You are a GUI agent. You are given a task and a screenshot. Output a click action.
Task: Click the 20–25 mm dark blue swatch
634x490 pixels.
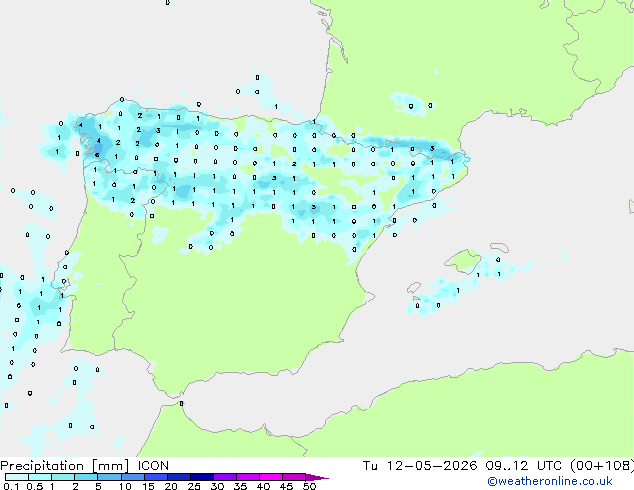coord(179,477)
